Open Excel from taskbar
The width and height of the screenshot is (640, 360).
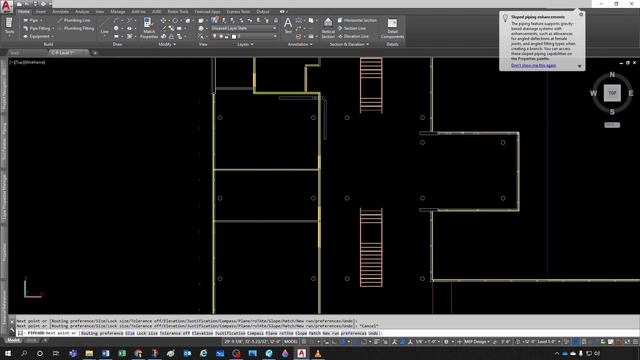[x=122, y=353]
